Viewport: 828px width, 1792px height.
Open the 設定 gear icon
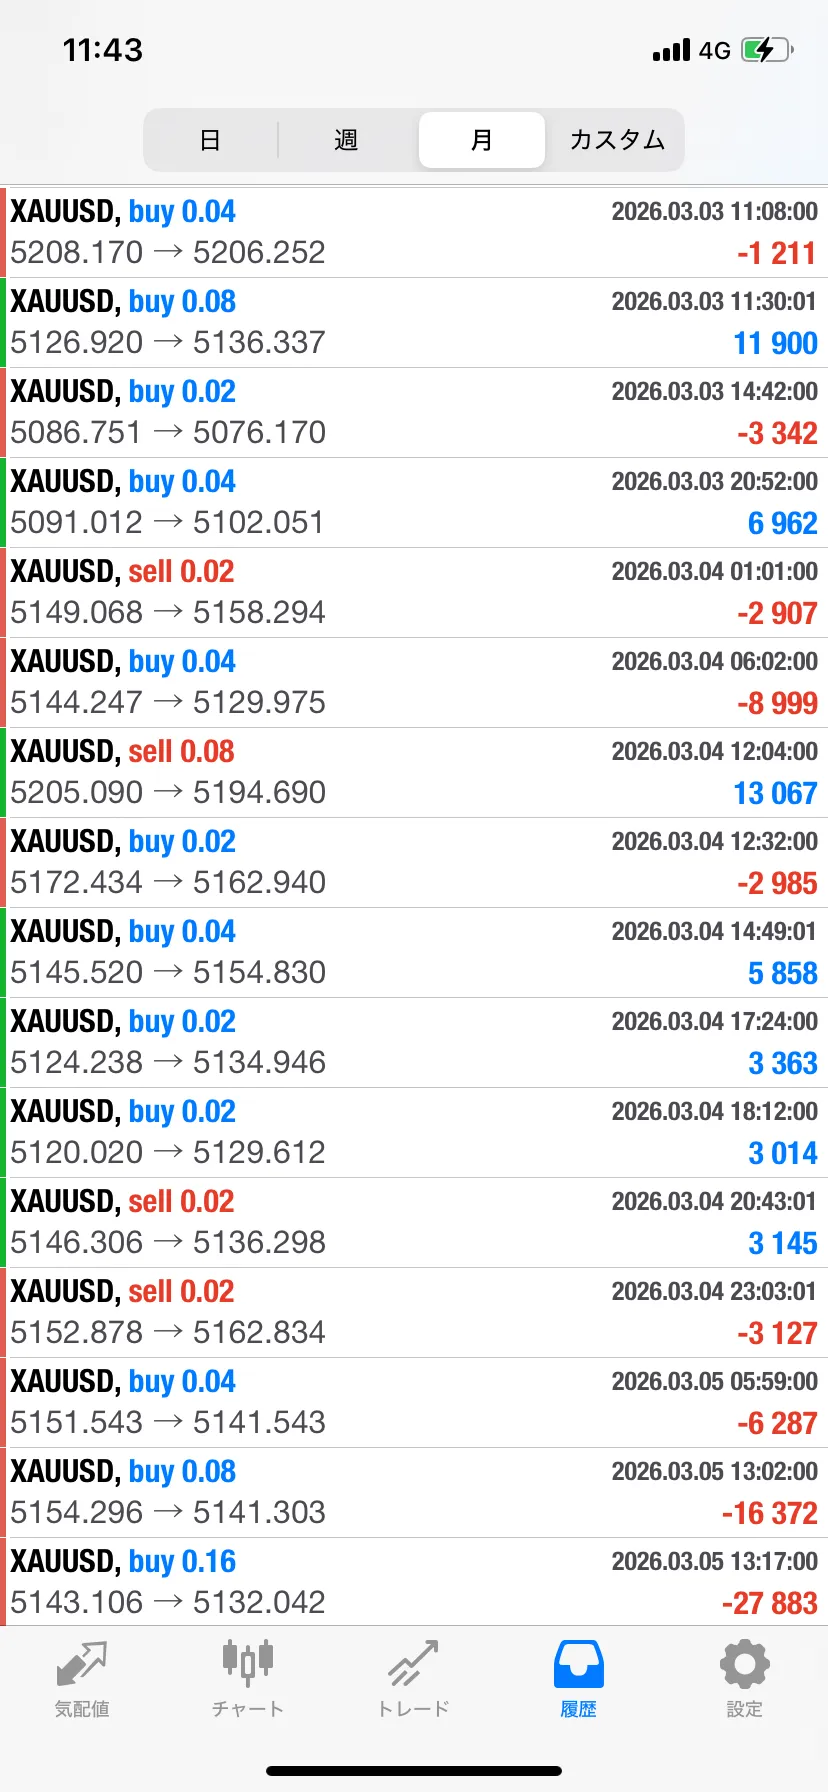744,1664
